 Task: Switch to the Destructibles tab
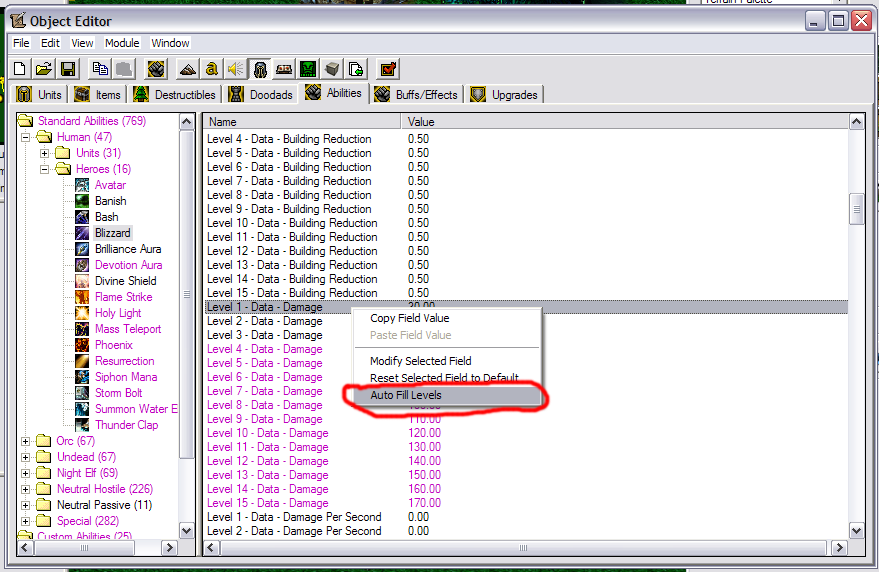point(174,94)
